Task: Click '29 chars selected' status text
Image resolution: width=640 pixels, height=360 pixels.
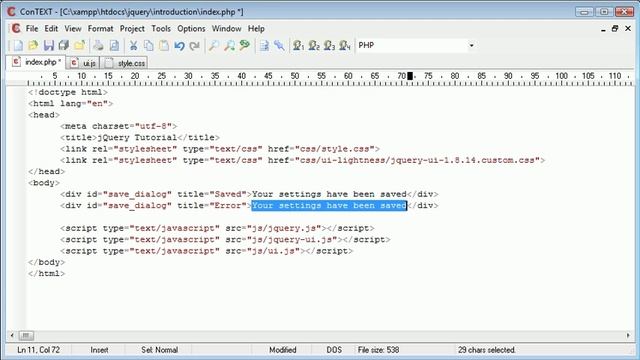Action: pyautogui.click(x=487, y=350)
